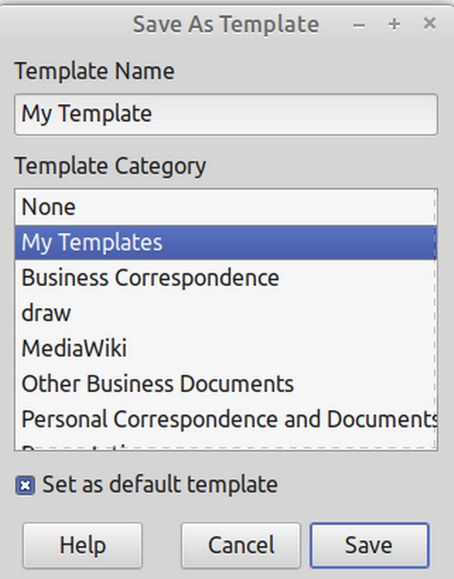
Task: Minimize the dialog using the dash icon
Action: click(x=359, y=25)
